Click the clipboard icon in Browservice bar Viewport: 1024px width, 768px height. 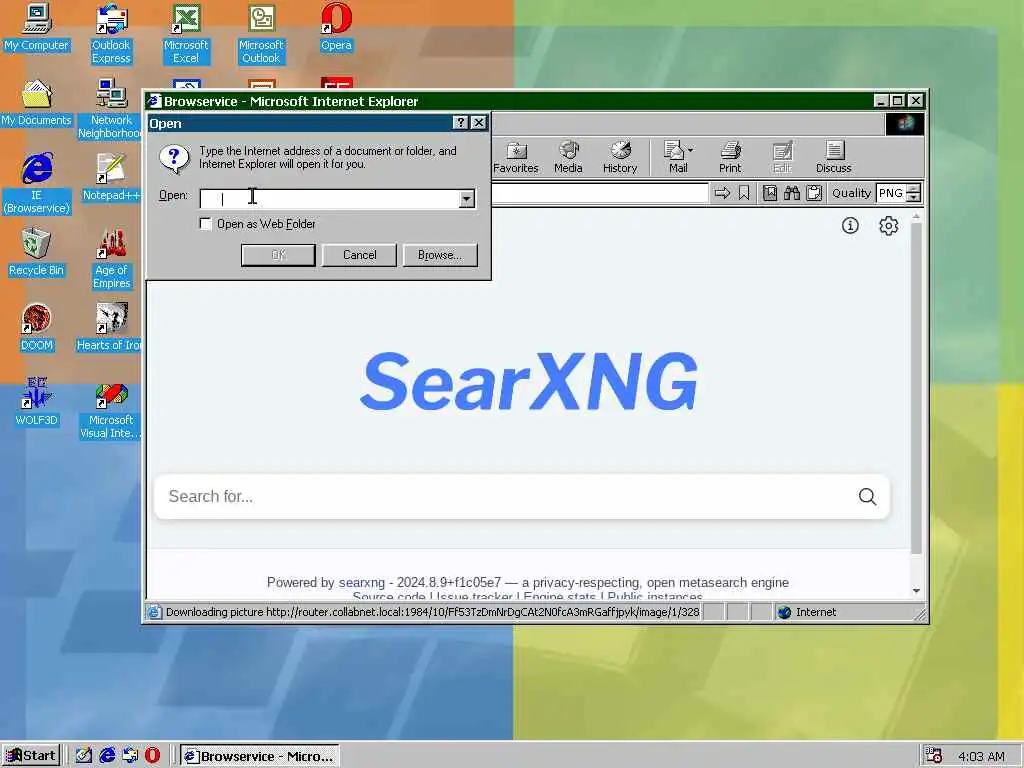(814, 193)
